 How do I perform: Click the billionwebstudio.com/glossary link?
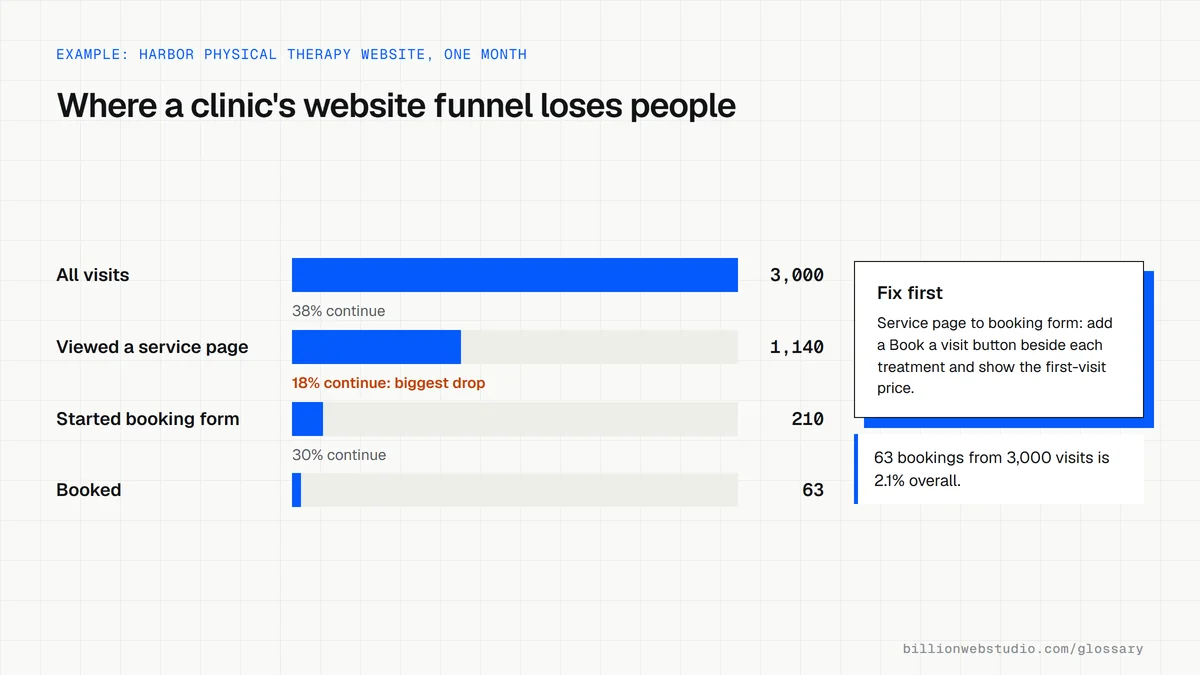tap(1023, 649)
